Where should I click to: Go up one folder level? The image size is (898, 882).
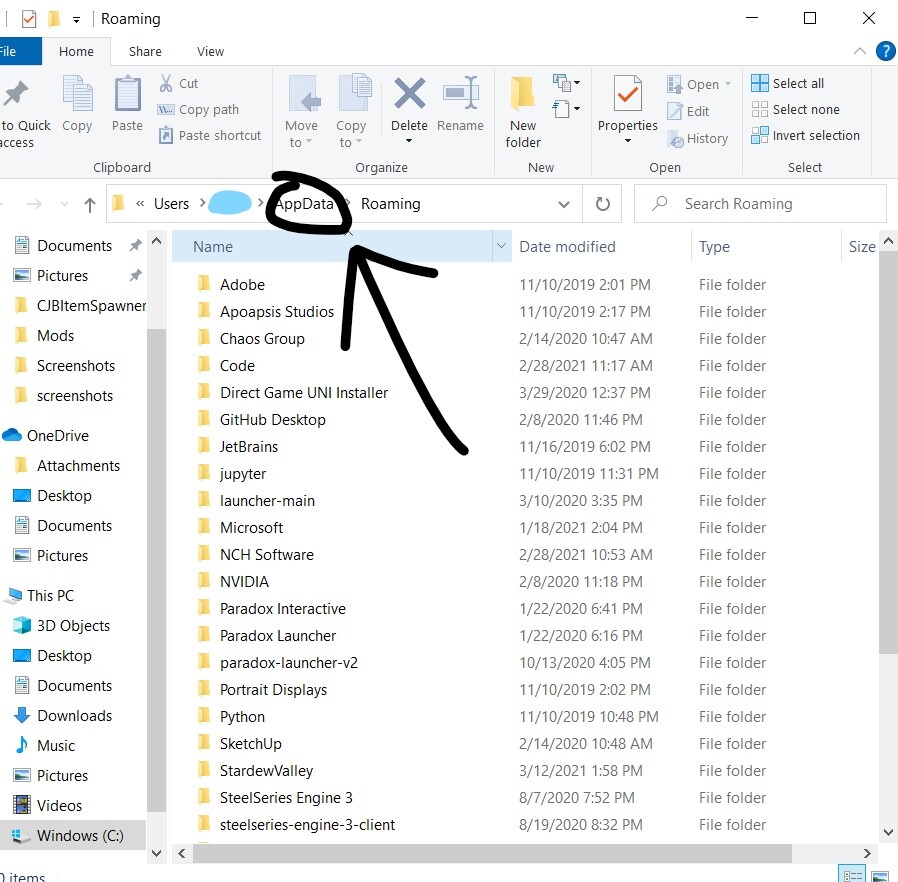pyautogui.click(x=89, y=204)
